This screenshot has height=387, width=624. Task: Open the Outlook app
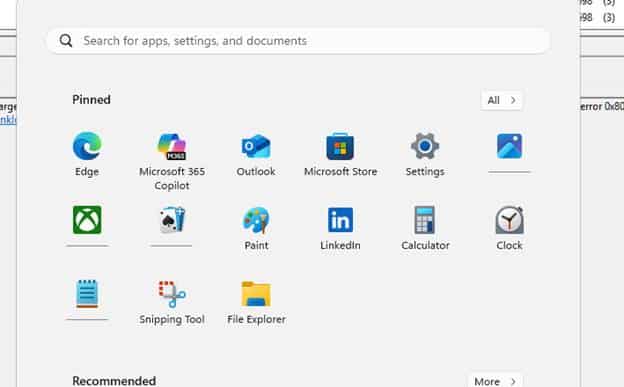(256, 154)
